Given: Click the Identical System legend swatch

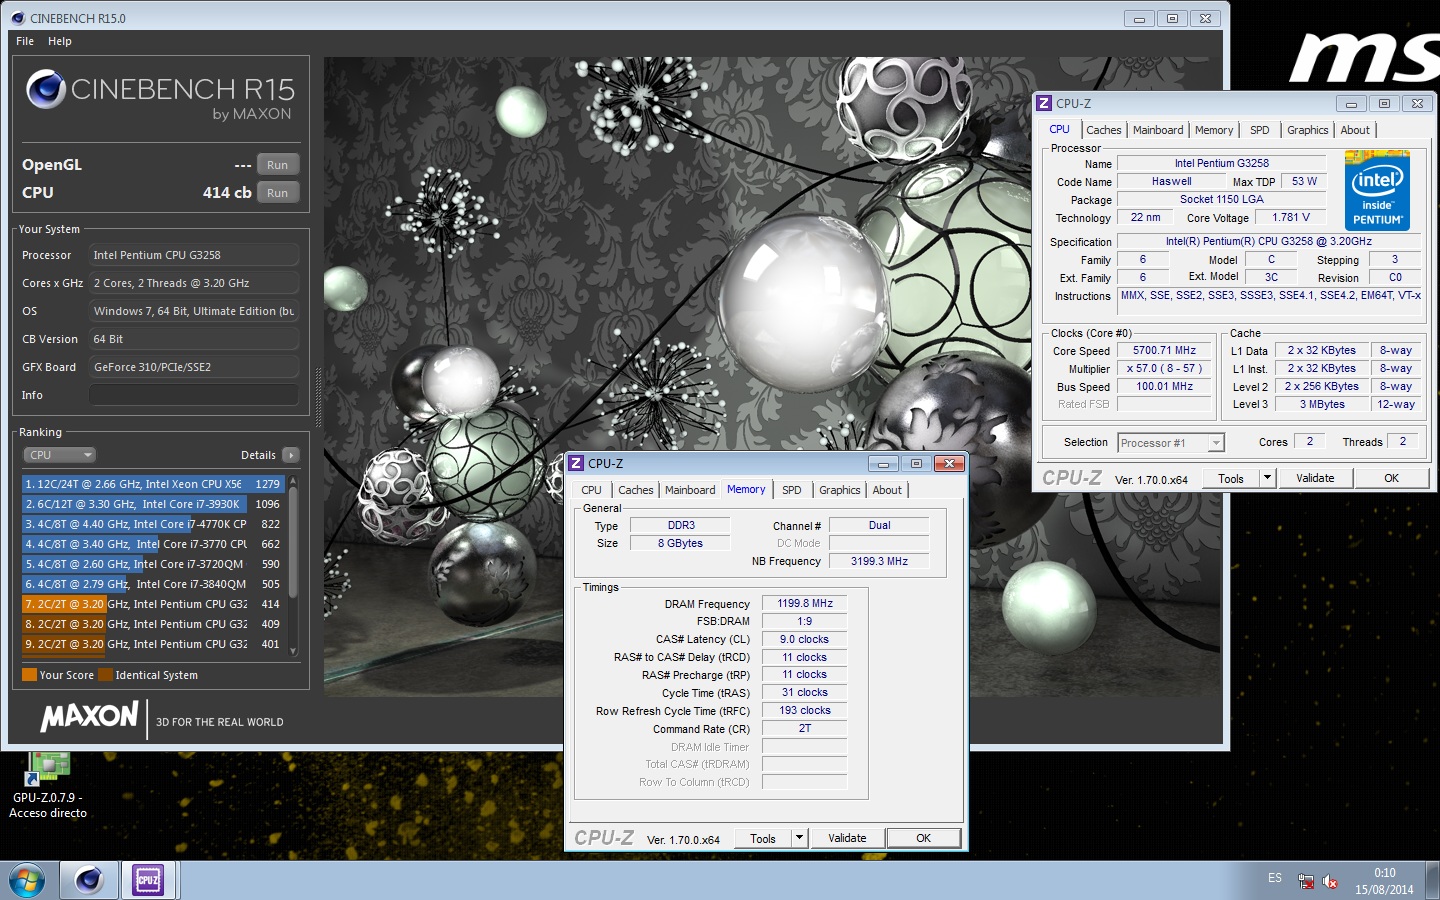Looking at the screenshot, I should tap(105, 675).
